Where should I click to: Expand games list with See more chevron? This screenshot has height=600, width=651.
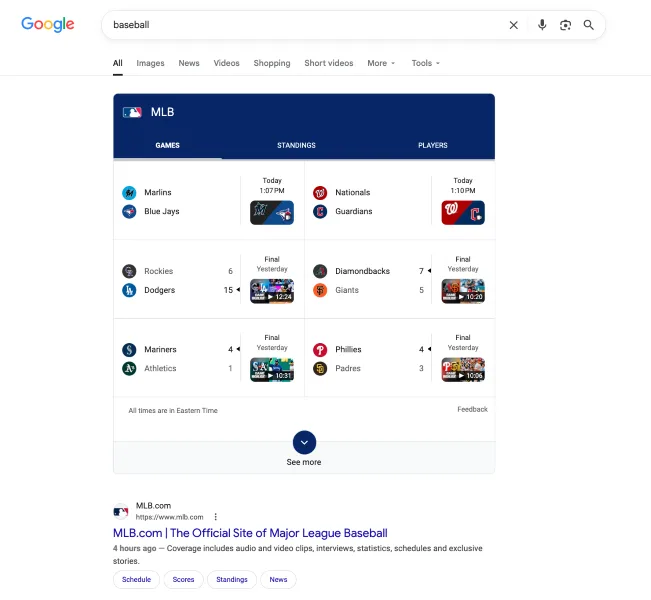point(304,442)
